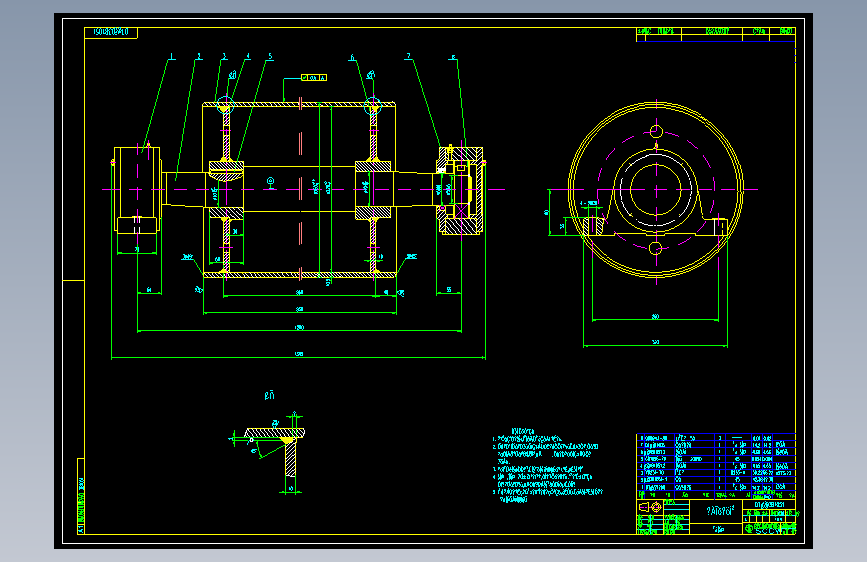Viewport: 867px width, 562px height.
Task: Click part balloon number 3
Action: [224, 56]
